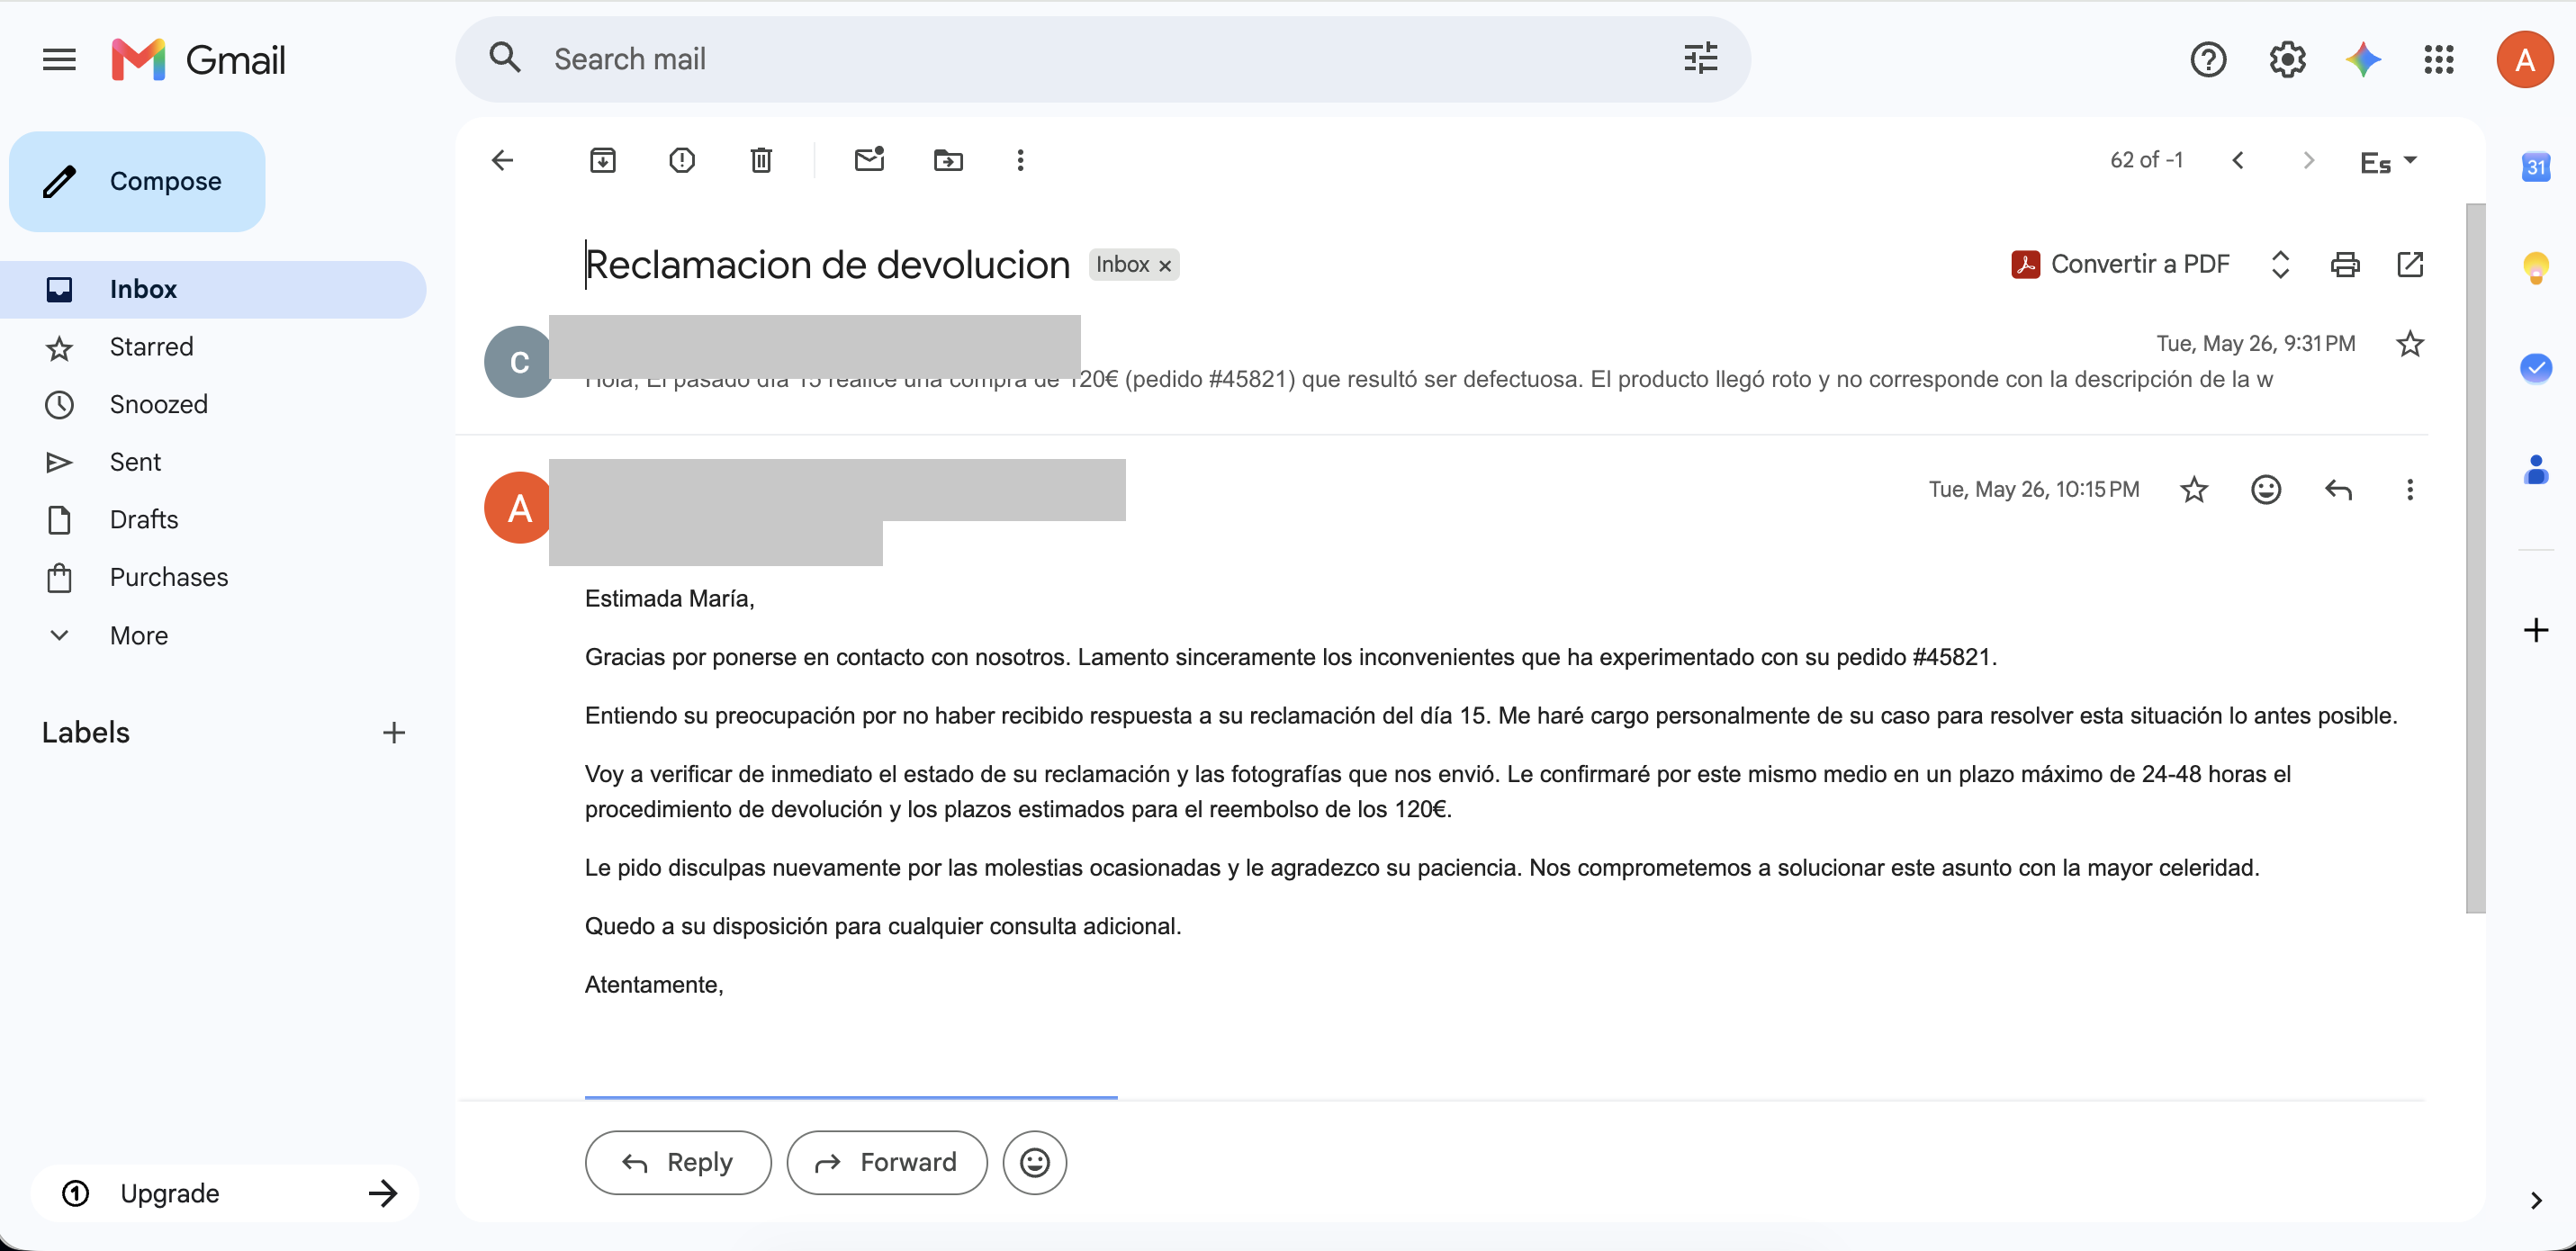This screenshot has width=2576, height=1251.
Task: Expand or collapse all messages
Action: point(2280,264)
